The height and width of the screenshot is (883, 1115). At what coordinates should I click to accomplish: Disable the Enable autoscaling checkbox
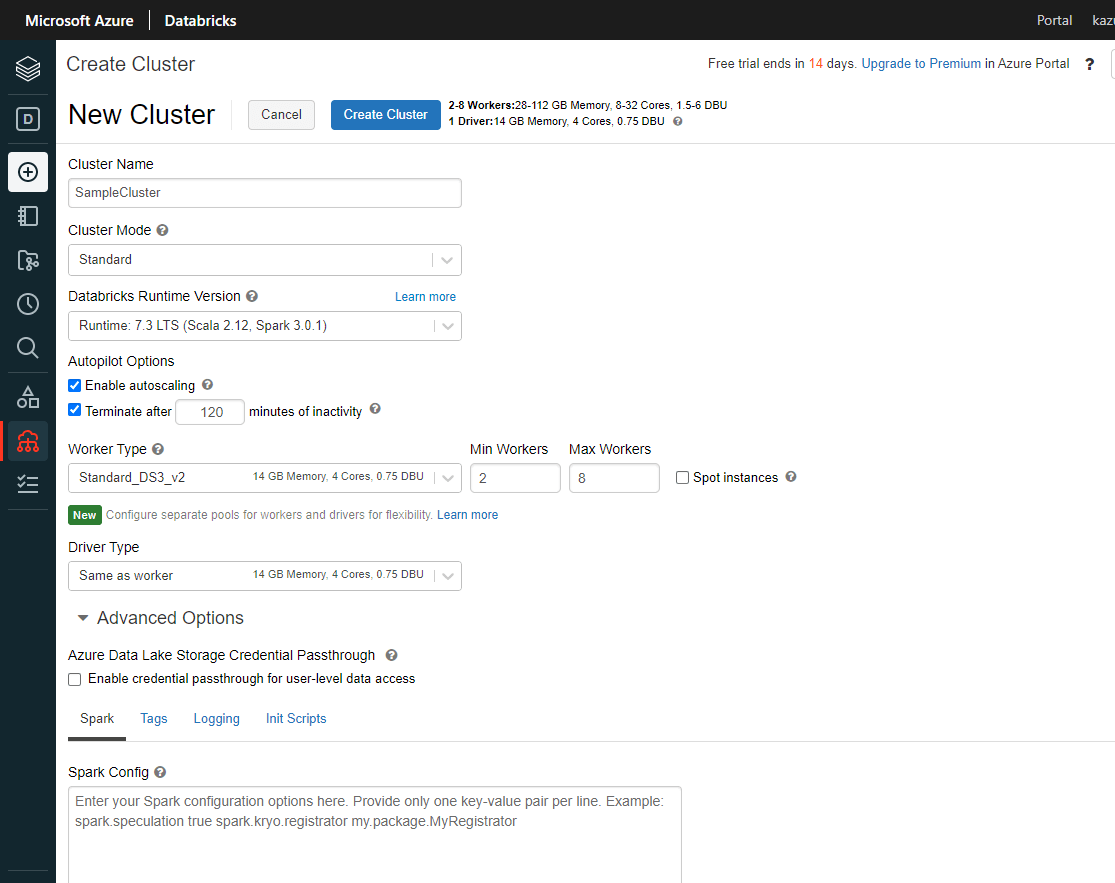75,385
